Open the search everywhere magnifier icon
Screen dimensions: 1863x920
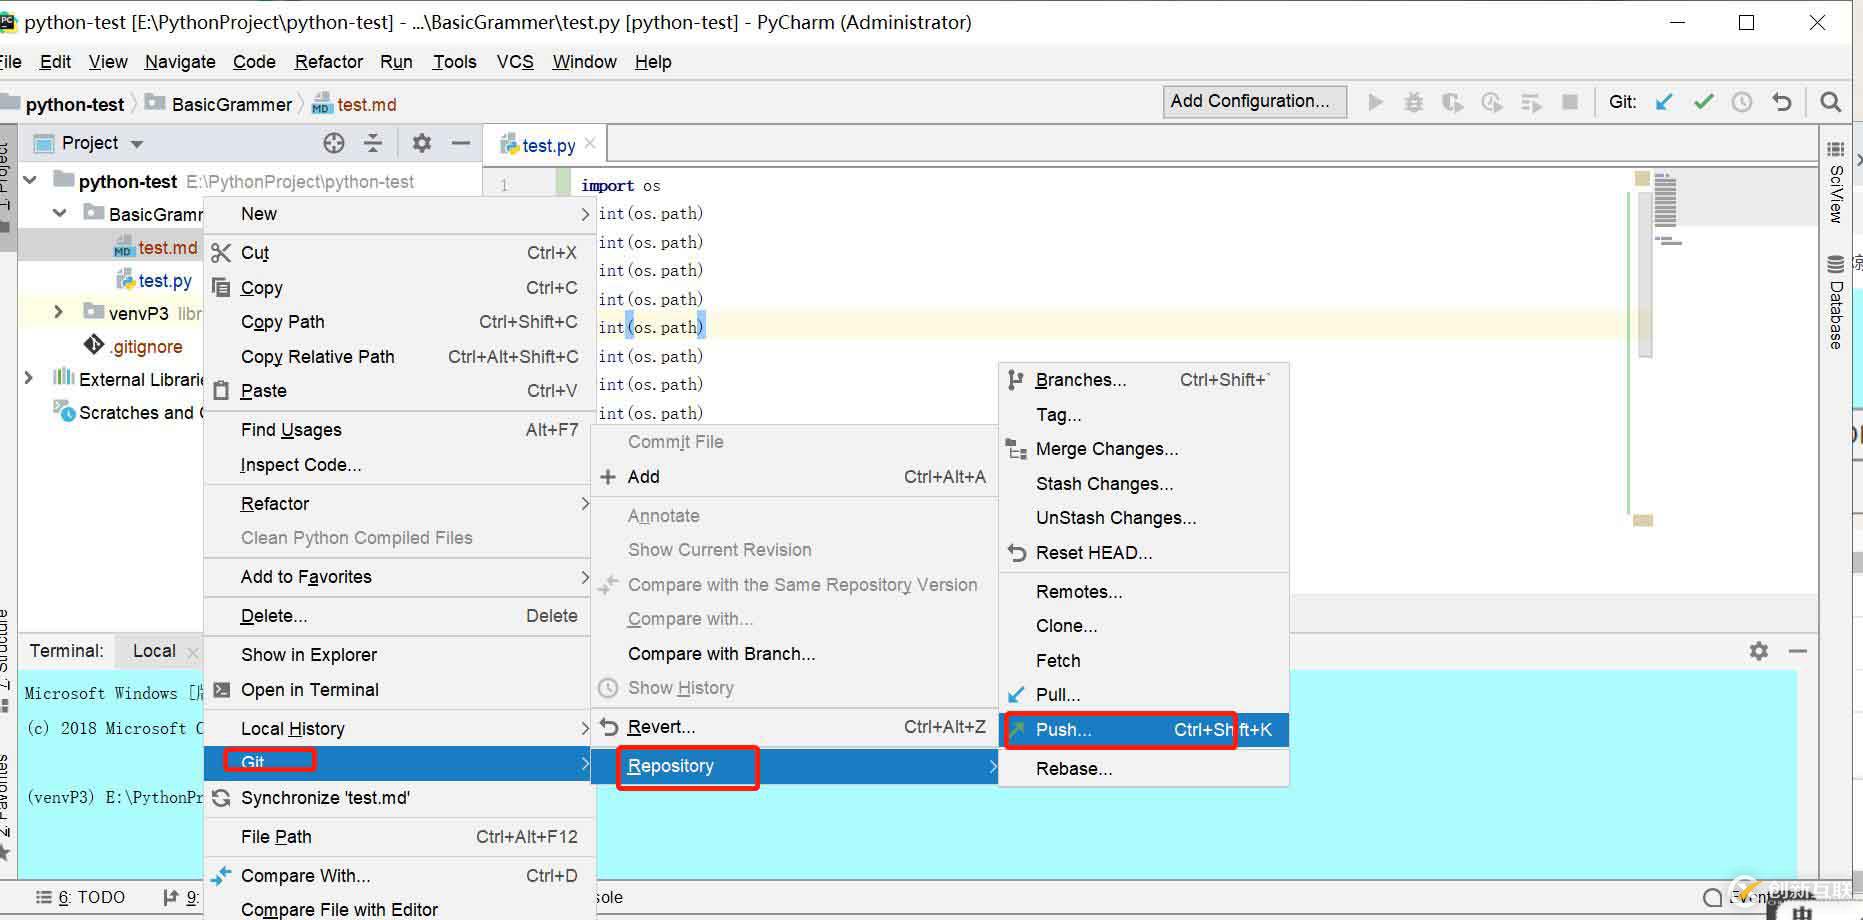pyautogui.click(x=1830, y=102)
